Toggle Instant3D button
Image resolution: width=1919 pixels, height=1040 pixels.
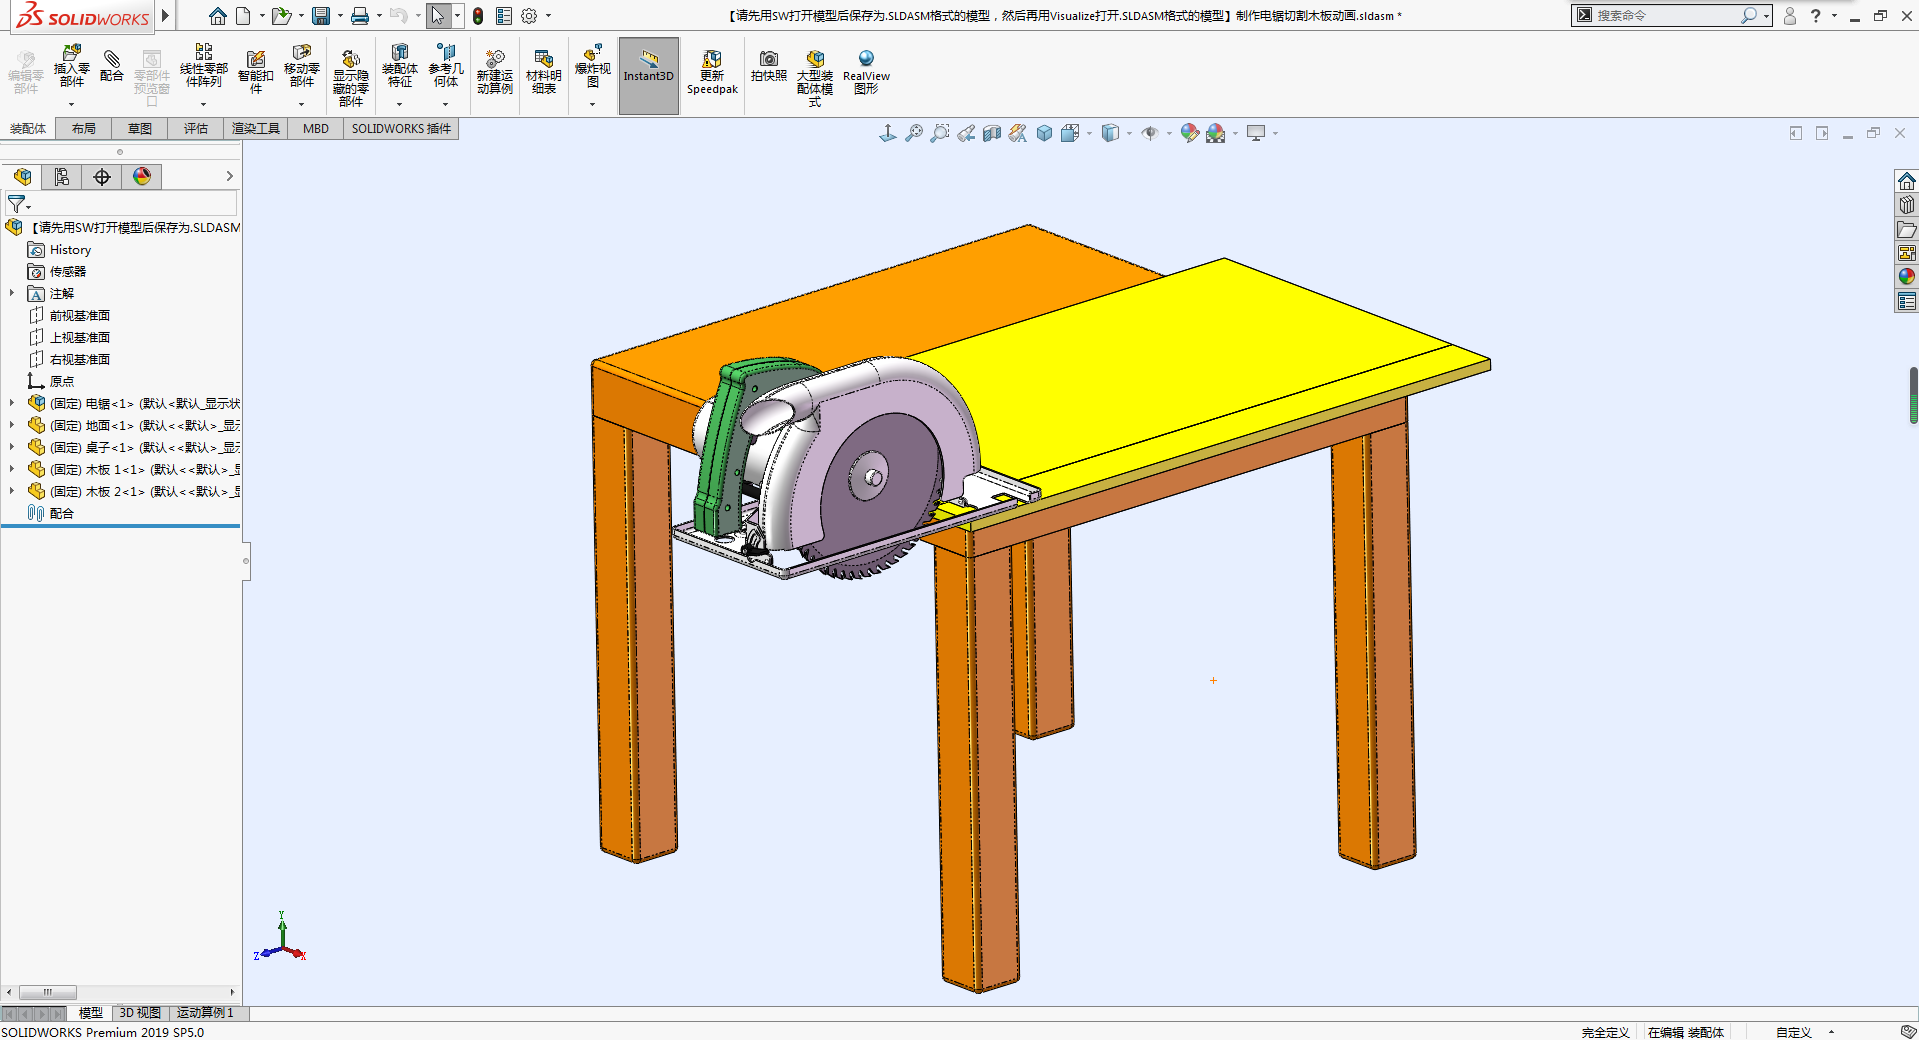(x=649, y=75)
